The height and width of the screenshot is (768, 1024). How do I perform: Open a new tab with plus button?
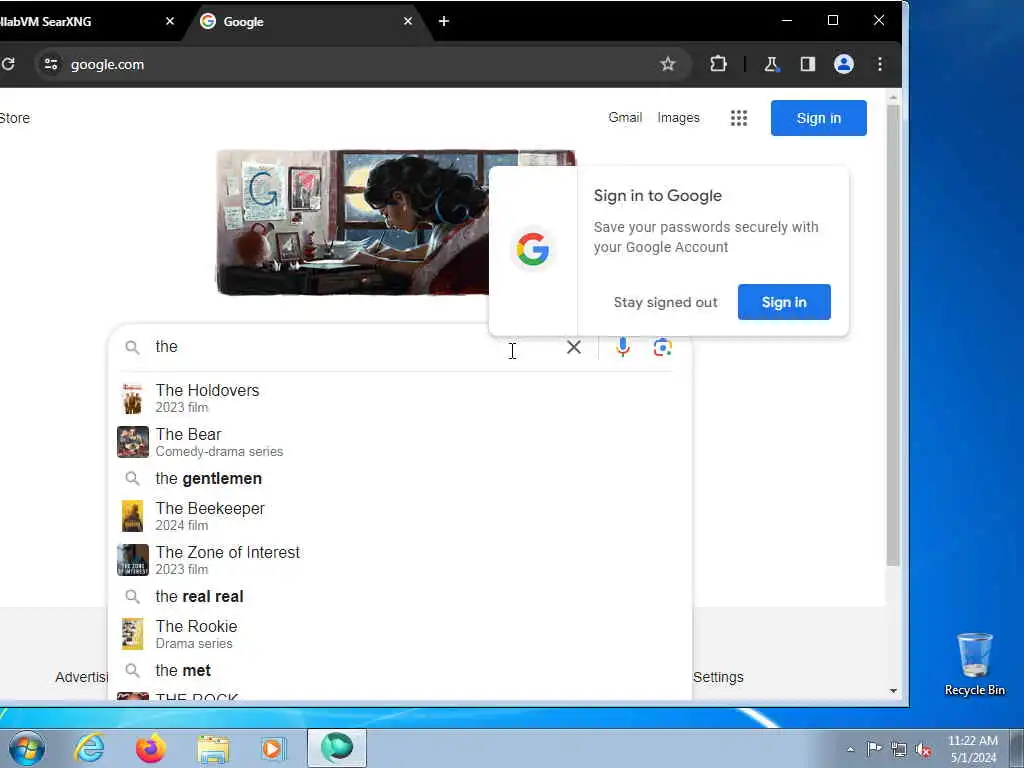coord(444,21)
